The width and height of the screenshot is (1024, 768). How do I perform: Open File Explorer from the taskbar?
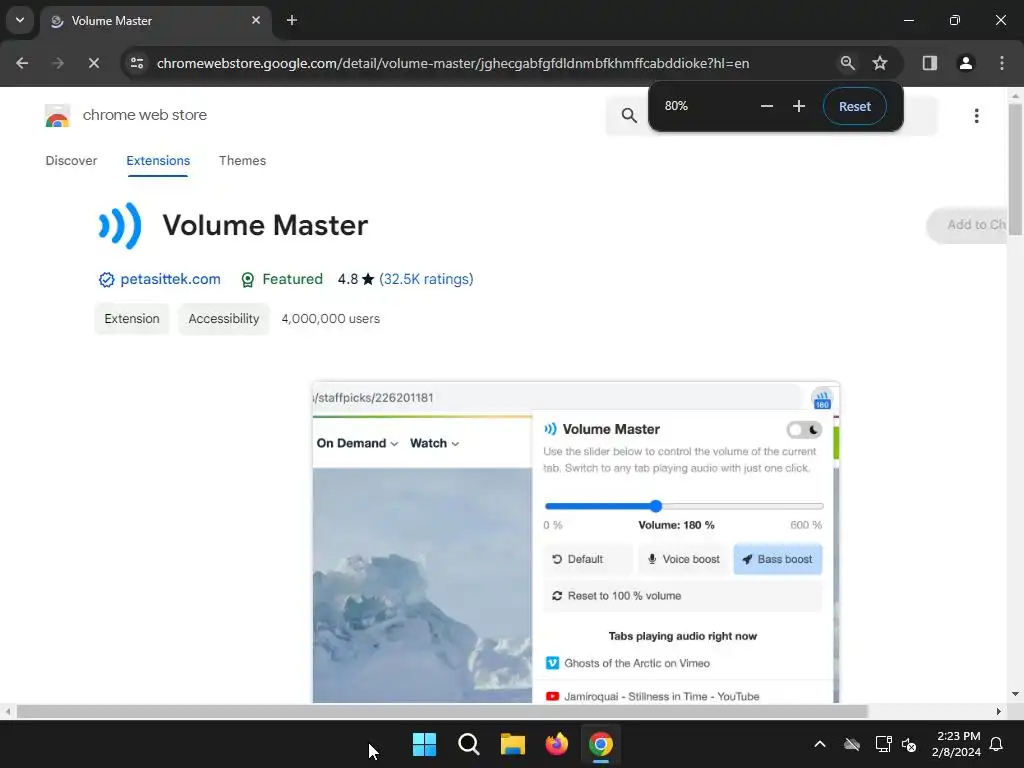513,744
